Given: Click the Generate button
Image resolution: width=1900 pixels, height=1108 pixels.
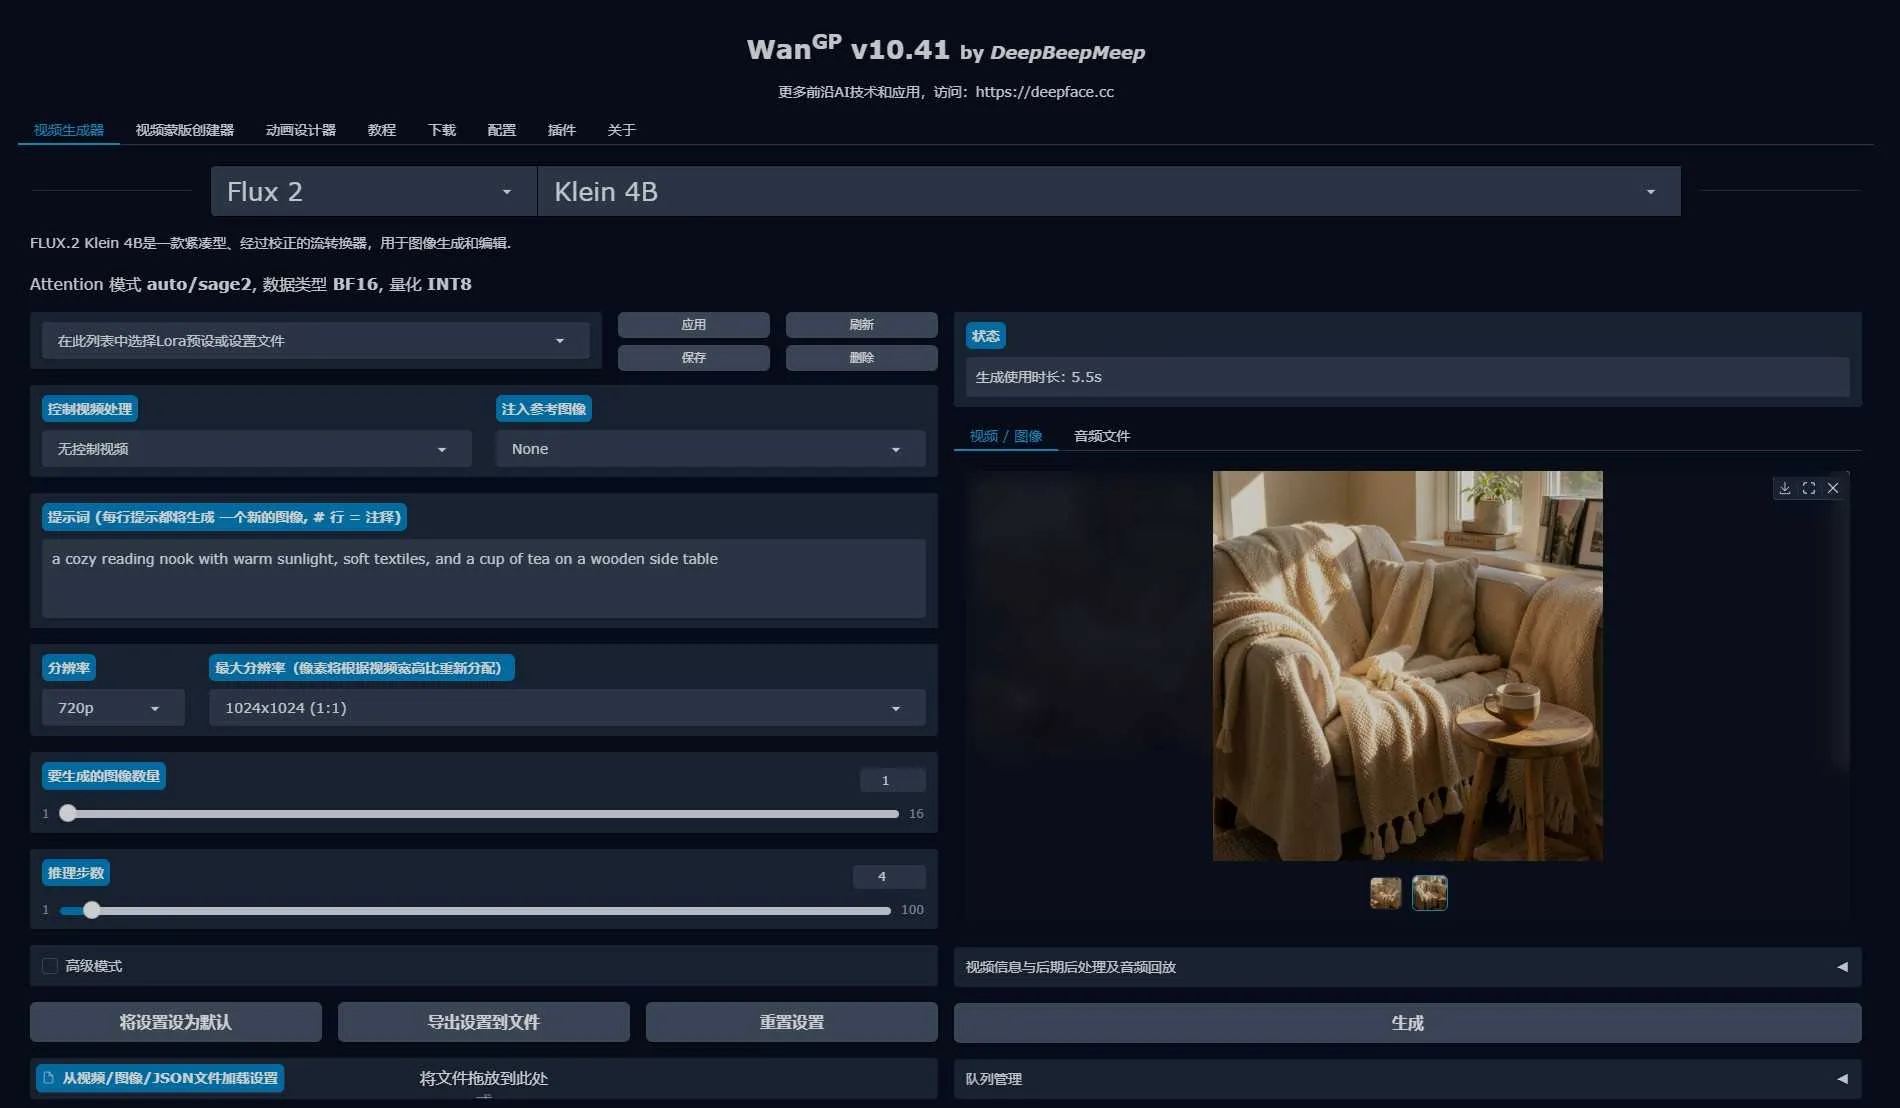Looking at the screenshot, I should pyautogui.click(x=1406, y=1023).
